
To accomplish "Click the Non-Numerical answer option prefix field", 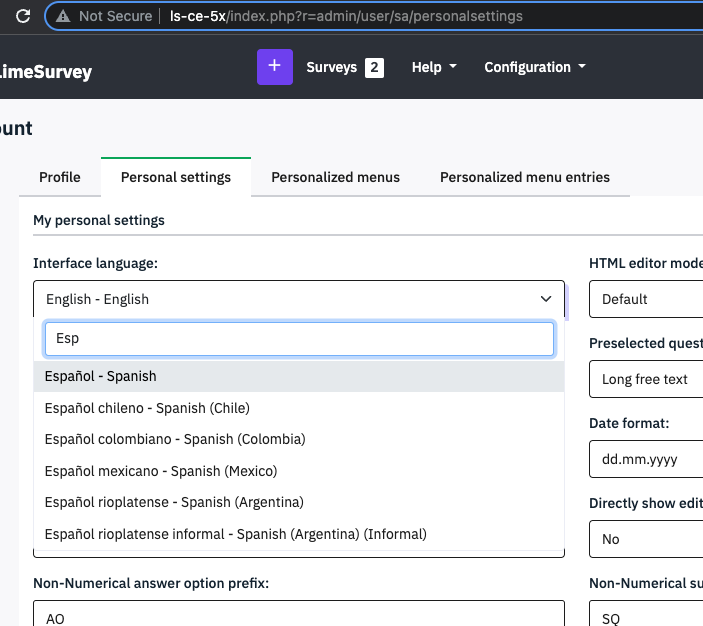I will 299,615.
